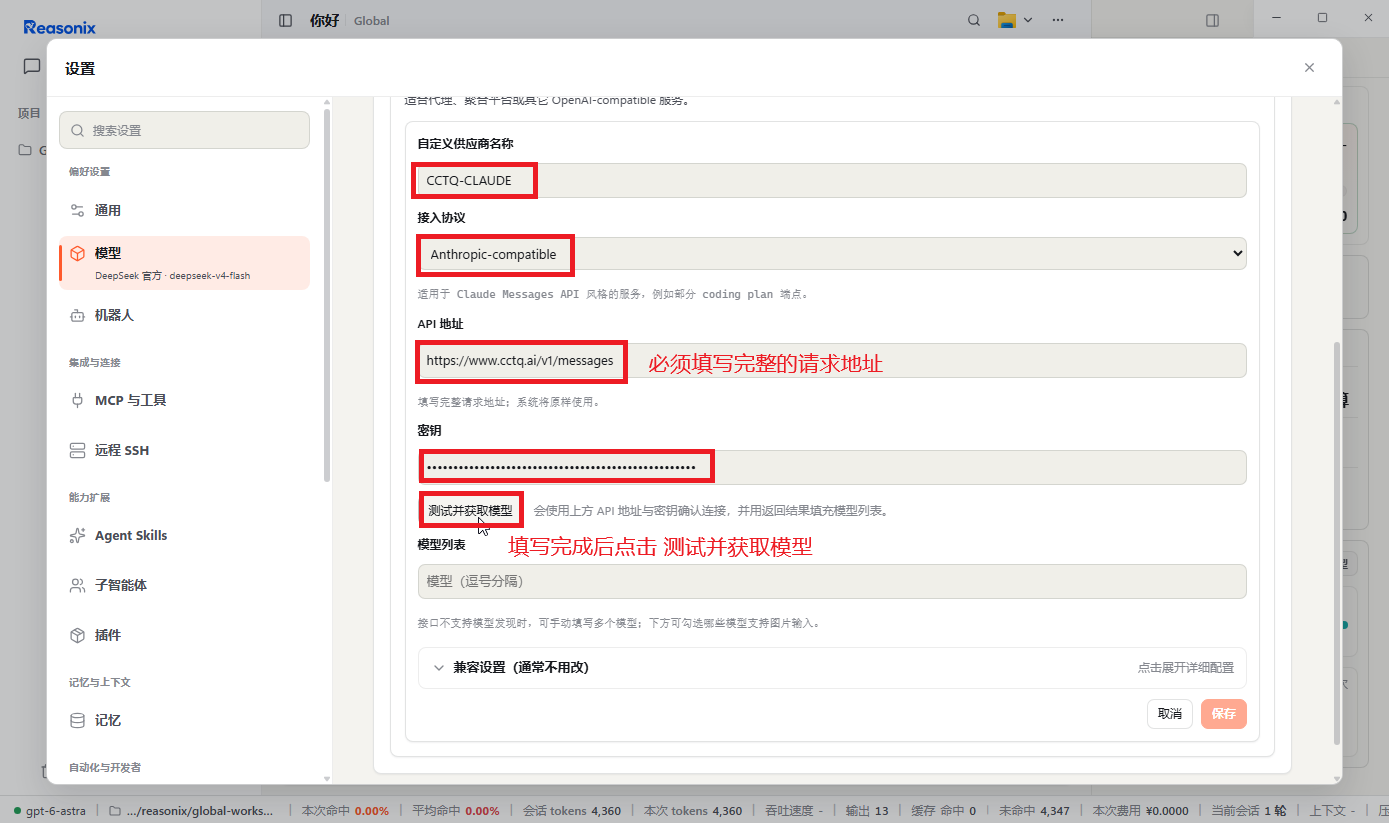
Task: Click 平均命中 0.00% in status bar
Action: (x=456, y=811)
